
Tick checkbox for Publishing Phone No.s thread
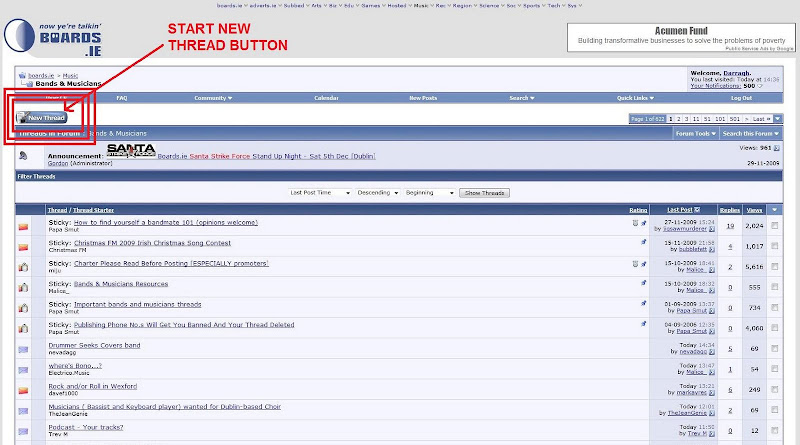774,328
